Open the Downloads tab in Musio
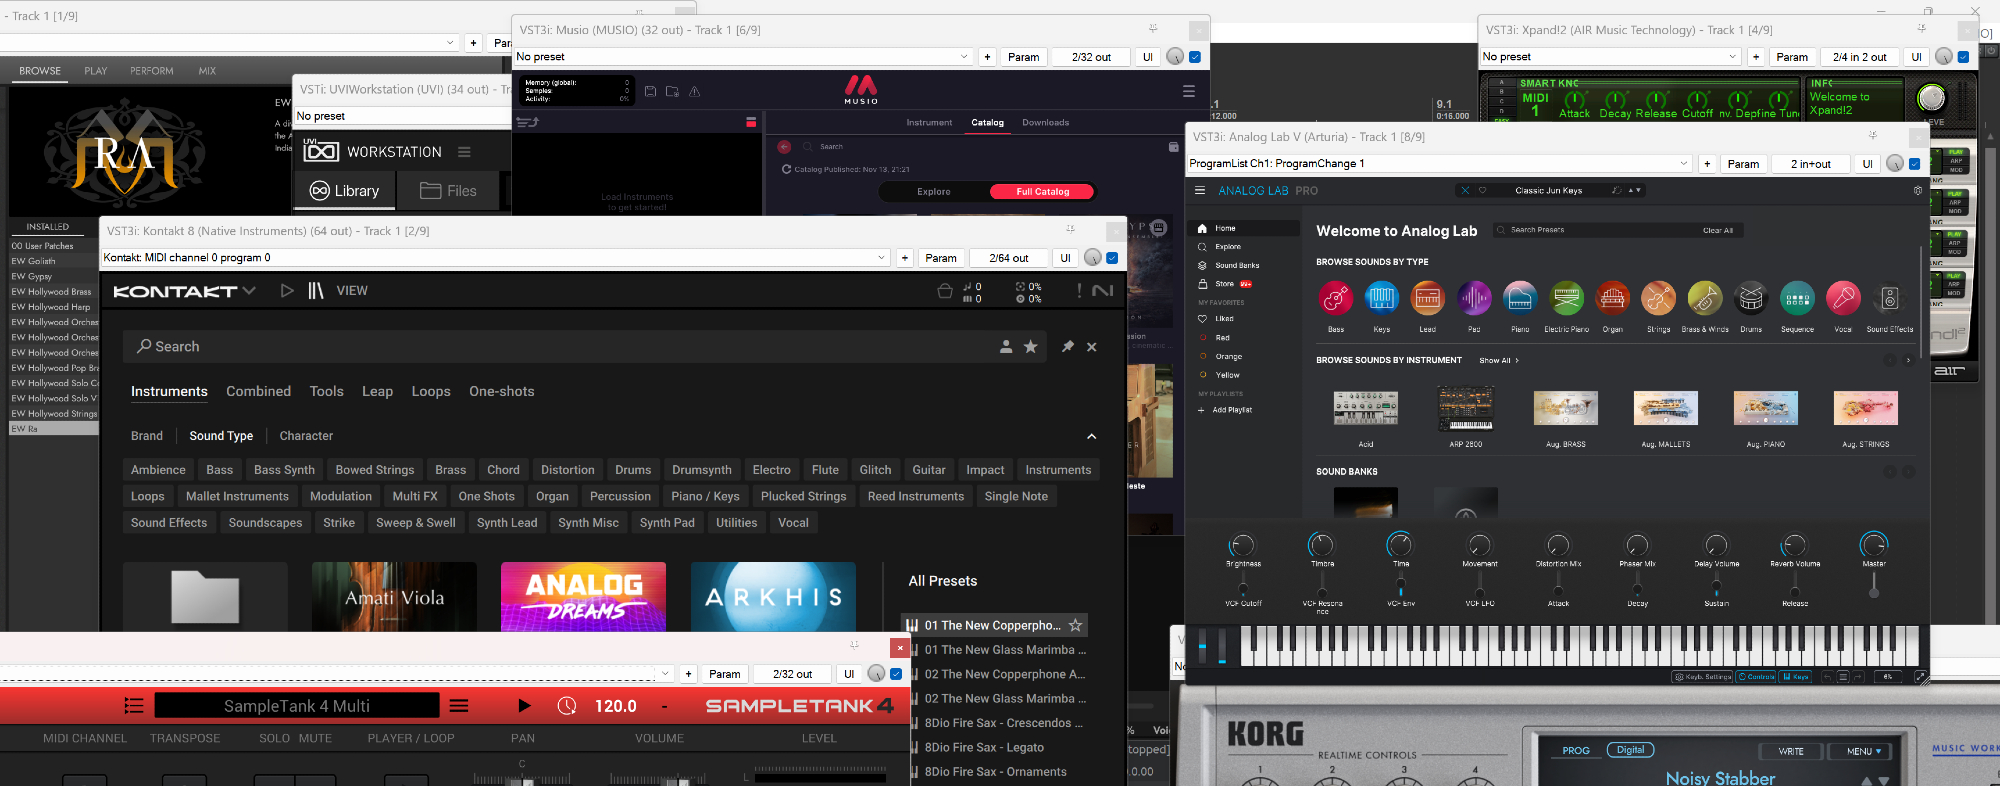 [1045, 123]
